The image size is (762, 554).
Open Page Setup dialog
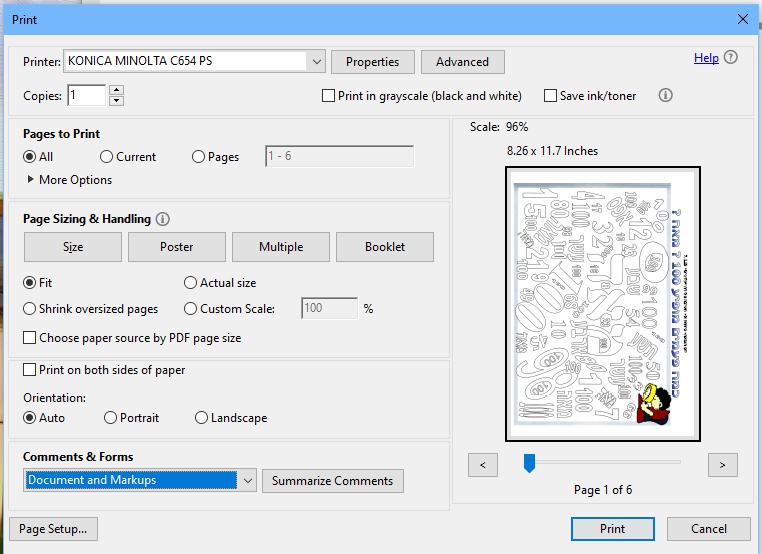tap(53, 529)
